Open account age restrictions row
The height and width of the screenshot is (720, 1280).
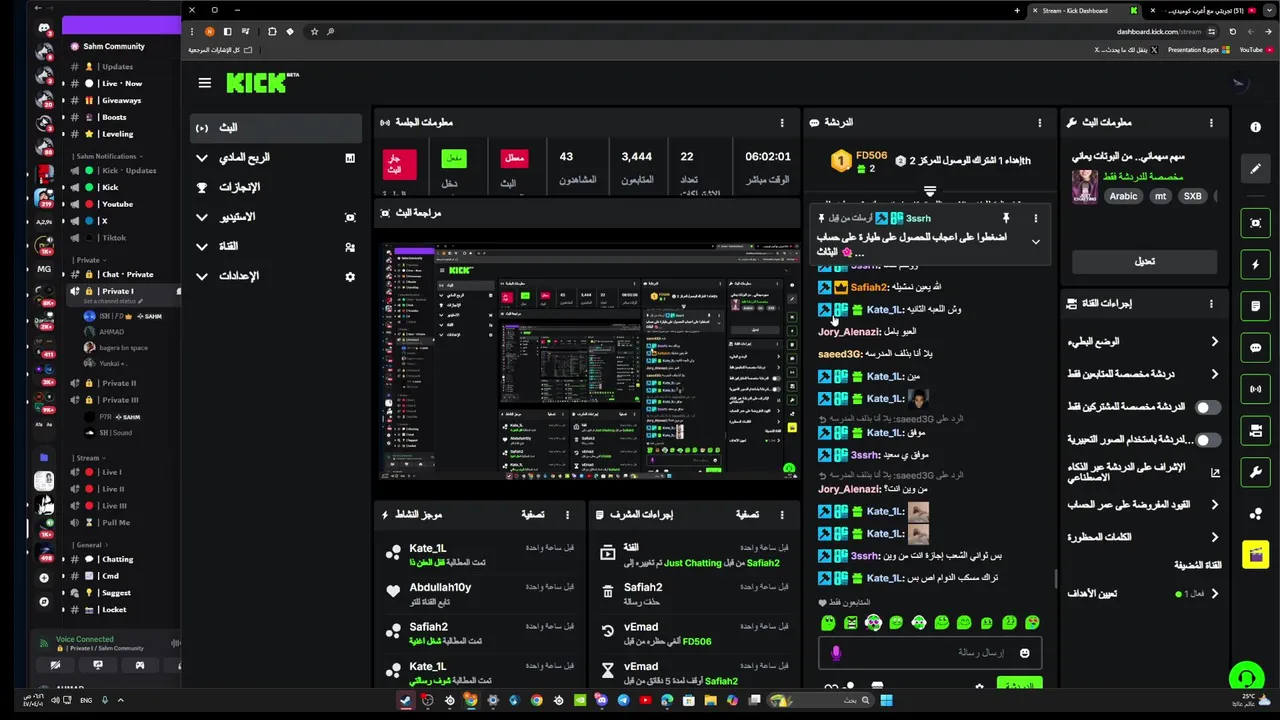click(1144, 505)
